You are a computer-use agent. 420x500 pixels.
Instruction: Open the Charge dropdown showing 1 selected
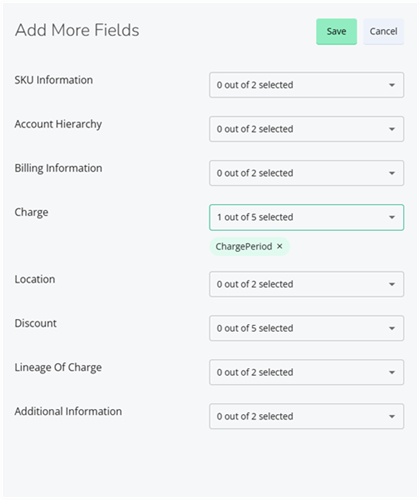coord(306,217)
